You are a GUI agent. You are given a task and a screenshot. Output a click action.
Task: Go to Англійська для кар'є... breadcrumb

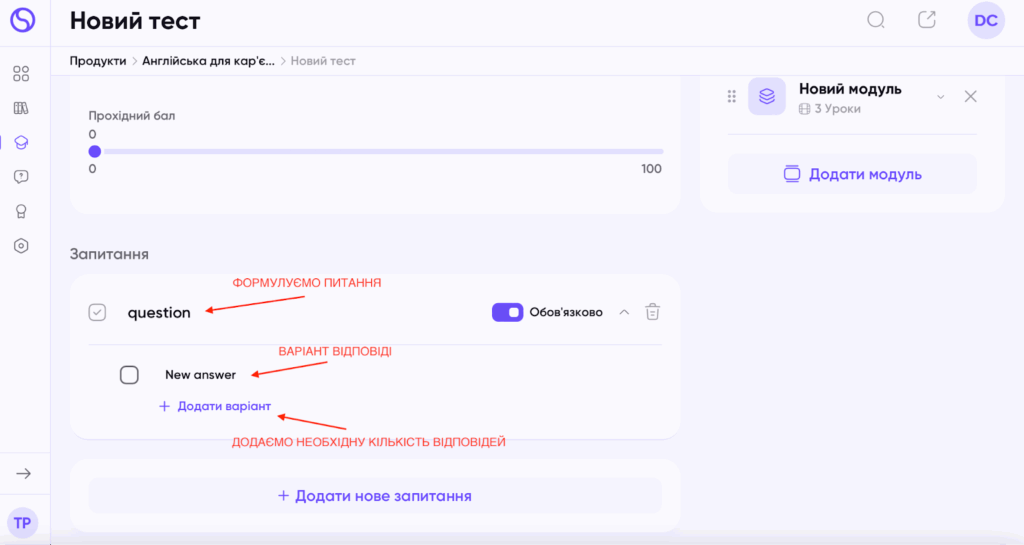[208, 61]
